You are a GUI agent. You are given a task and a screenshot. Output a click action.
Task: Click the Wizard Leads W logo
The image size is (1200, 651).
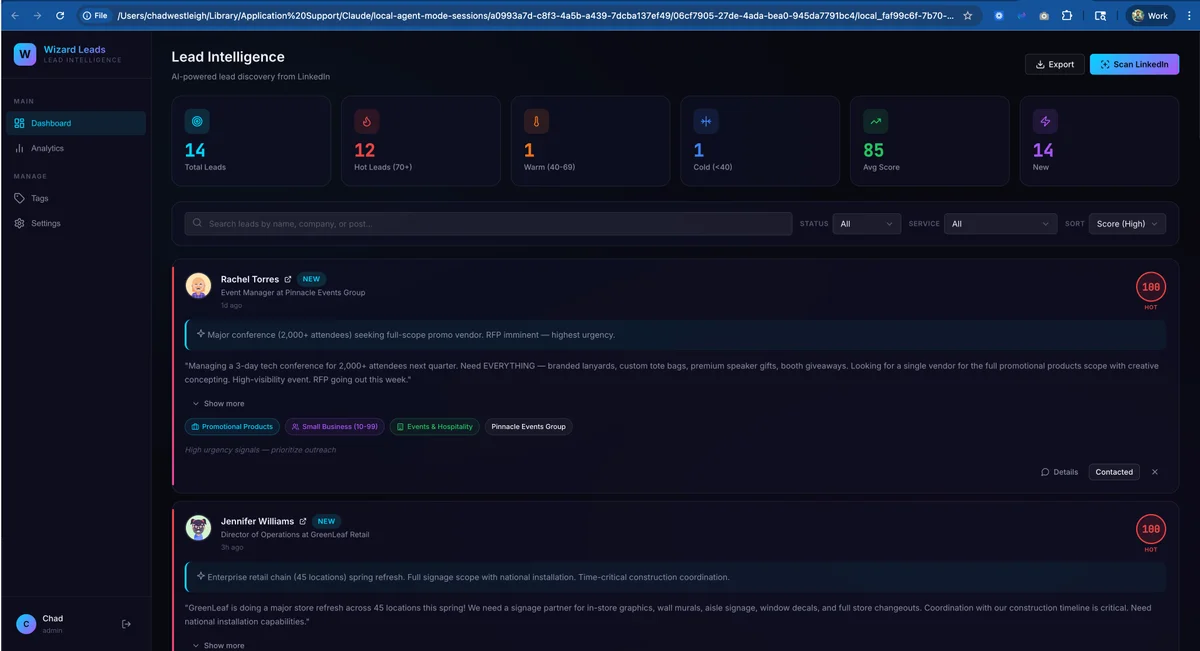(x=25, y=55)
